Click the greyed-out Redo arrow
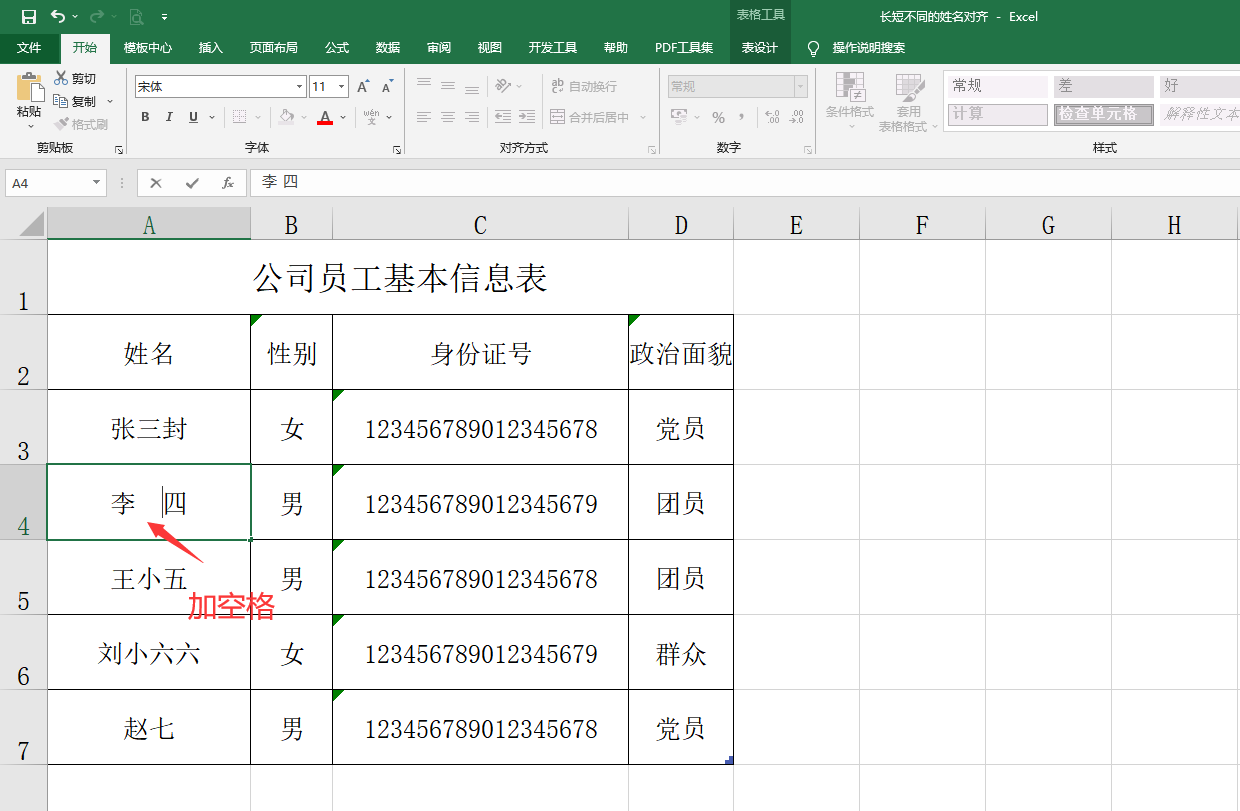 [x=96, y=16]
